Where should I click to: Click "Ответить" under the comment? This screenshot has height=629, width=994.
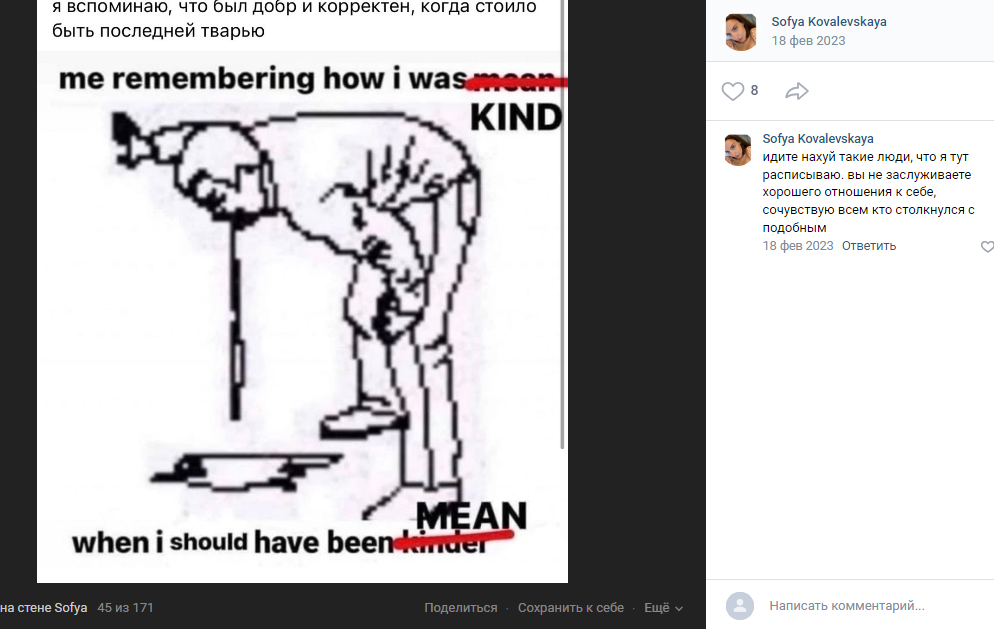pyautogui.click(x=868, y=246)
